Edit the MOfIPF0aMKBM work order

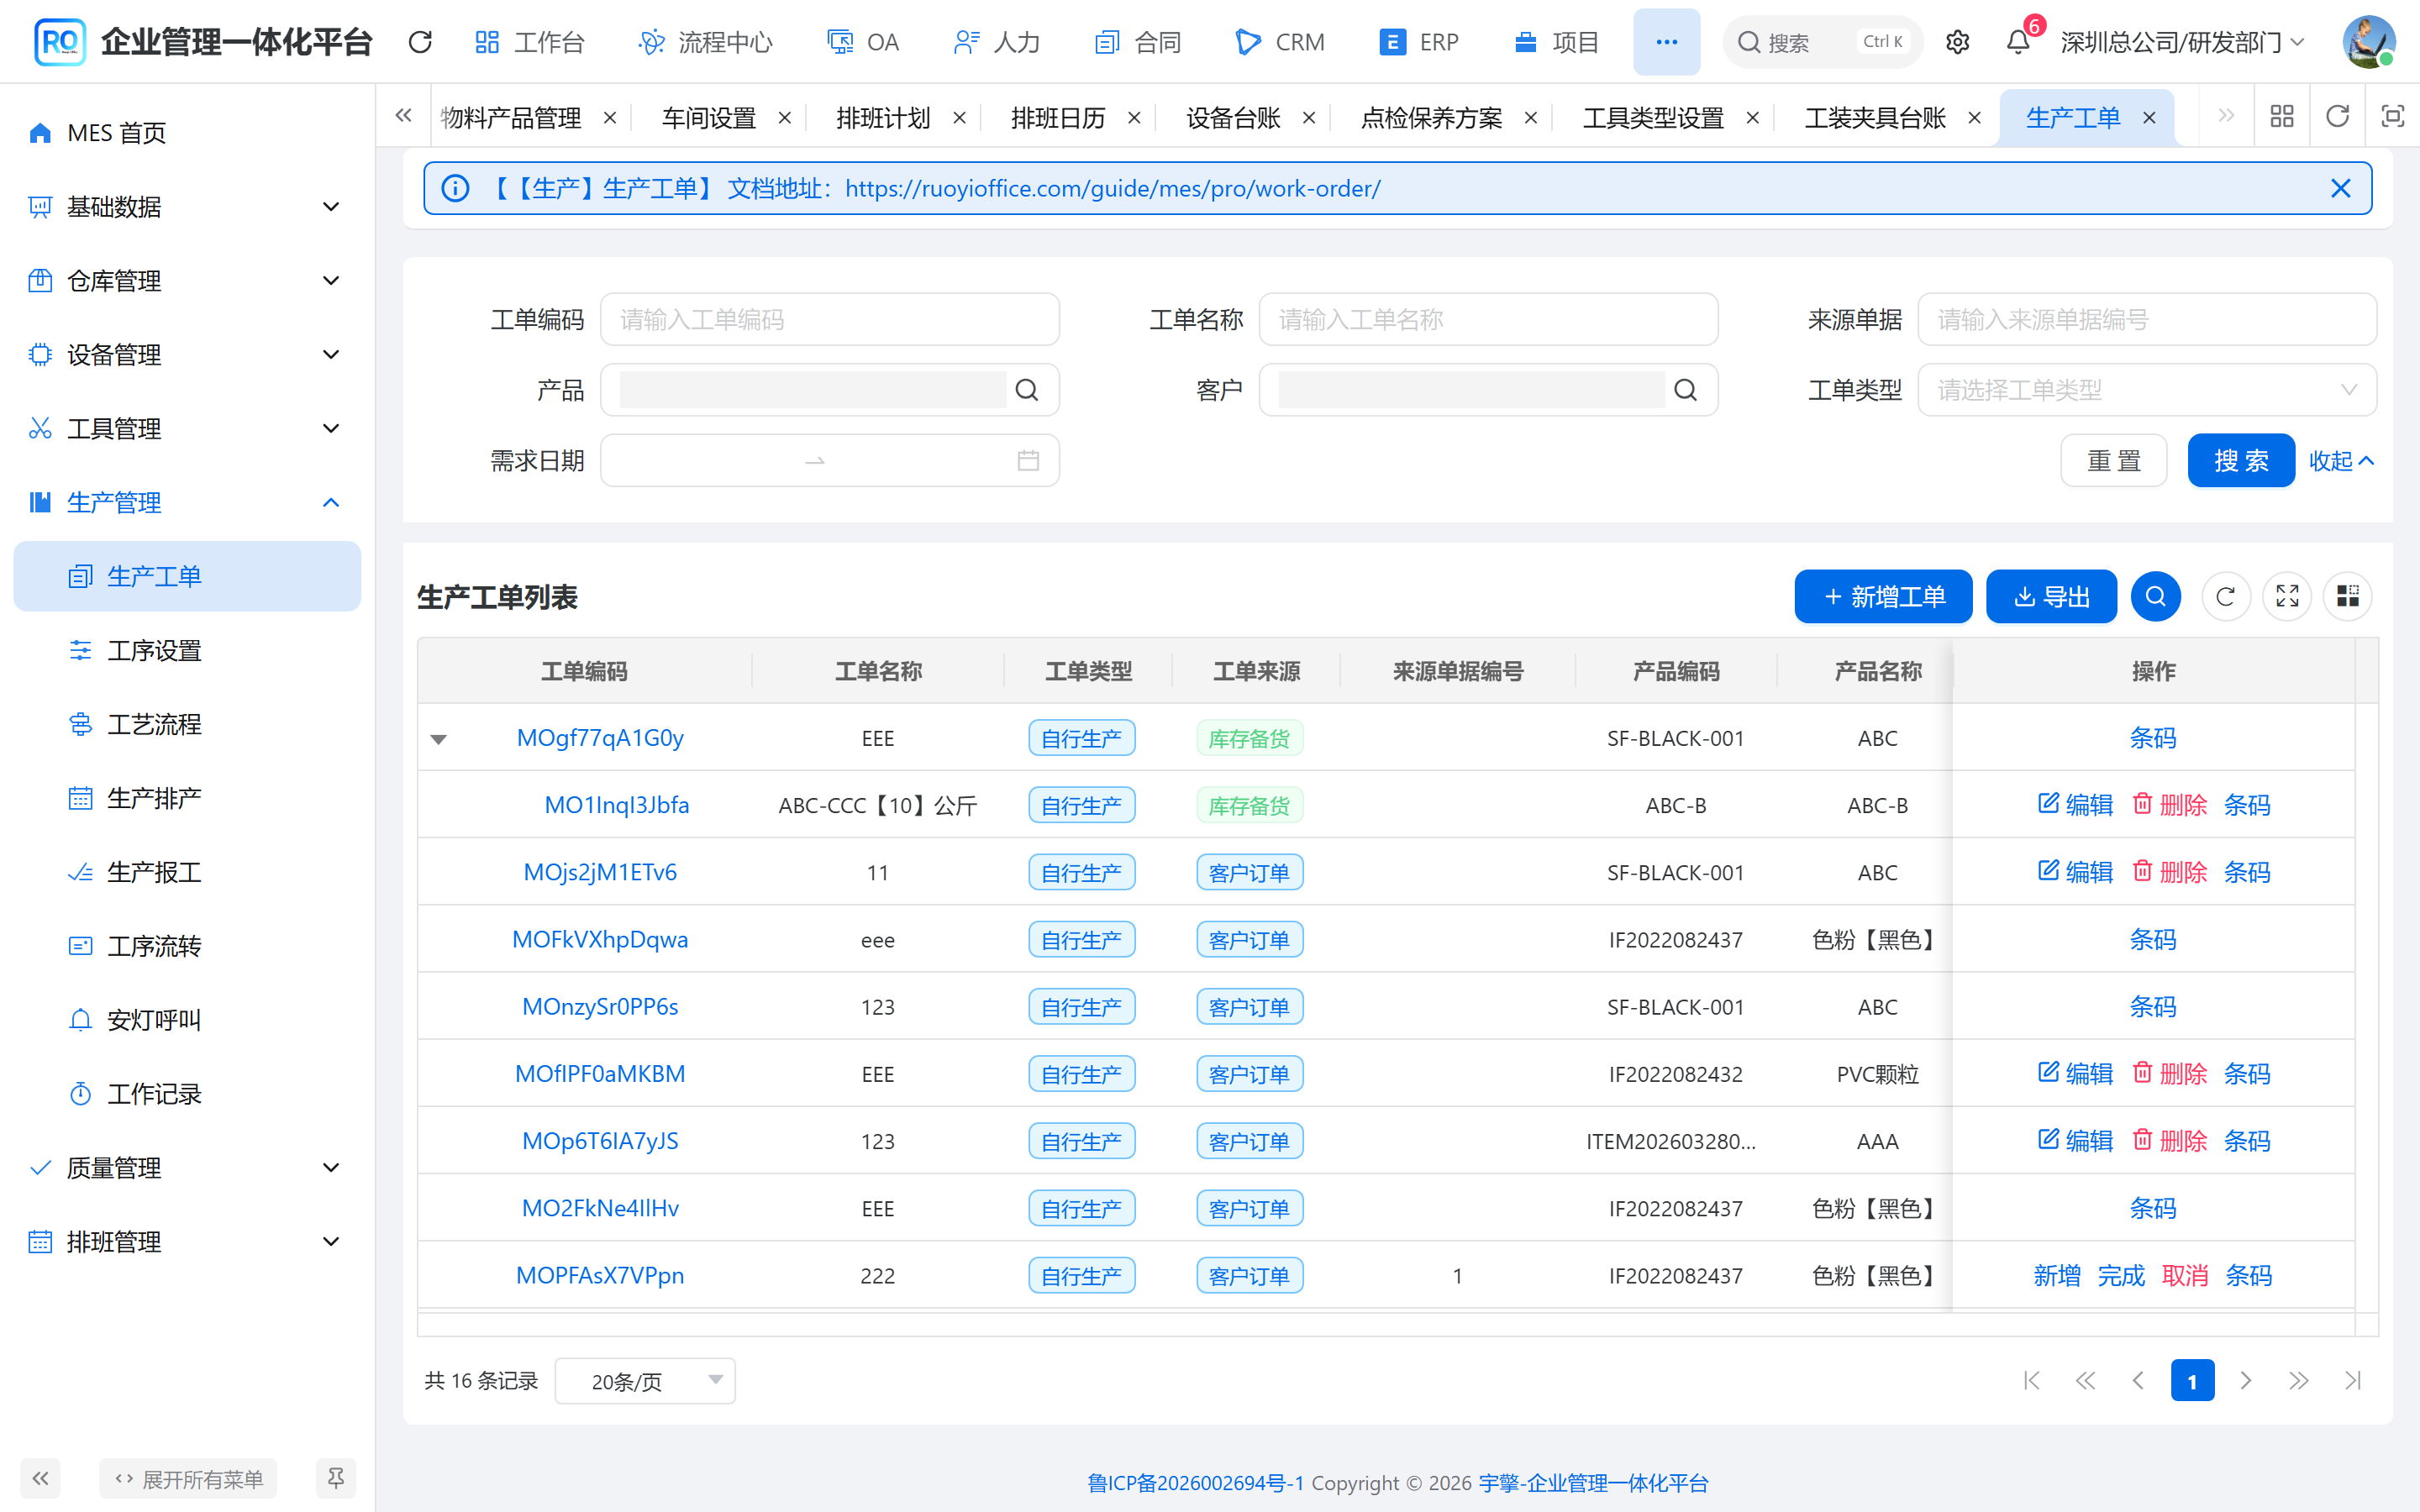tap(2075, 1074)
